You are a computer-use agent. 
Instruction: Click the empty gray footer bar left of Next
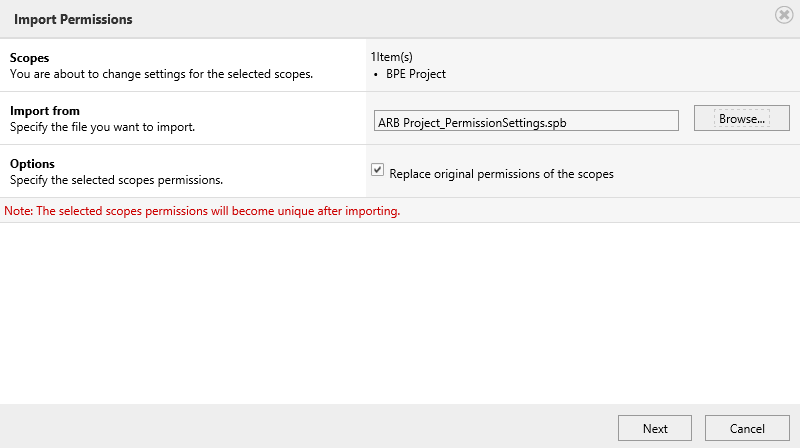(x=306, y=427)
